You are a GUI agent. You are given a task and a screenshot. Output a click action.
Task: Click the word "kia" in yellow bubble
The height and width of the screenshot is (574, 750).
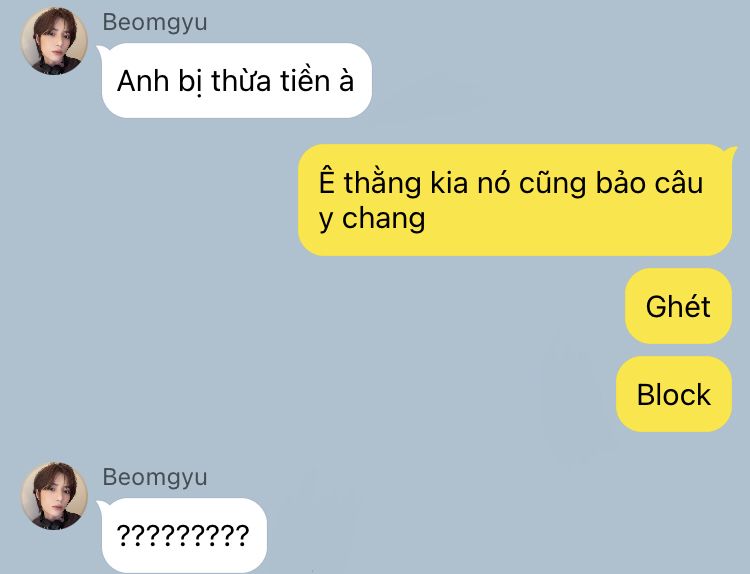coord(449,183)
